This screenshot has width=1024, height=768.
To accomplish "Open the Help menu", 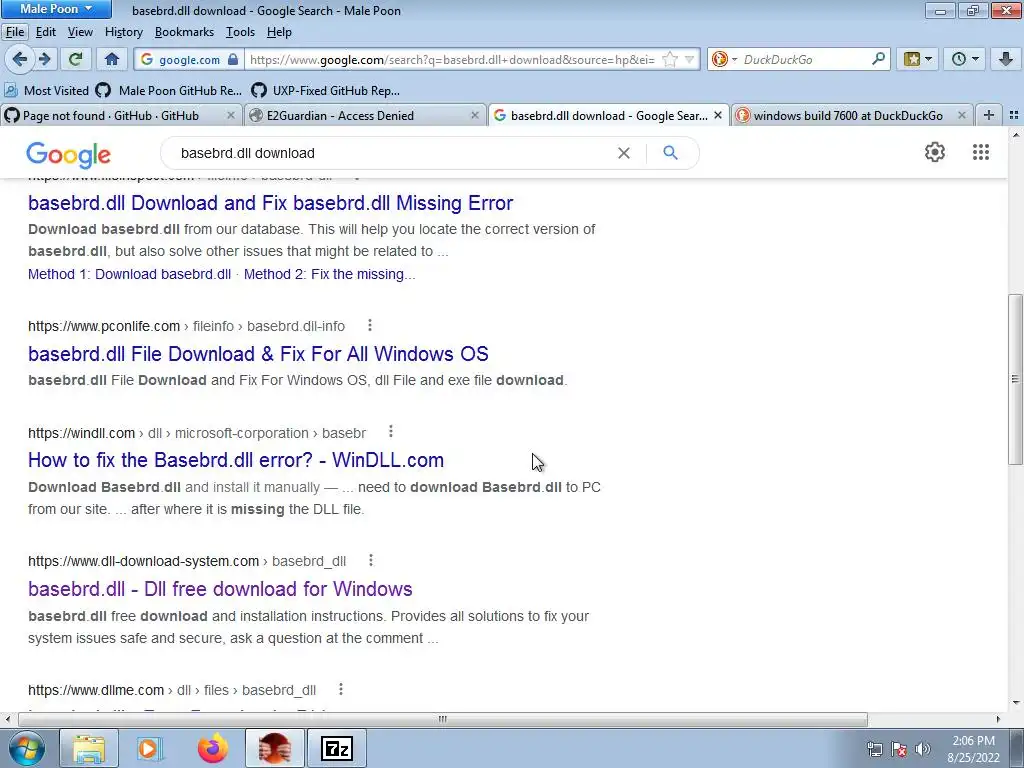I will tap(279, 32).
